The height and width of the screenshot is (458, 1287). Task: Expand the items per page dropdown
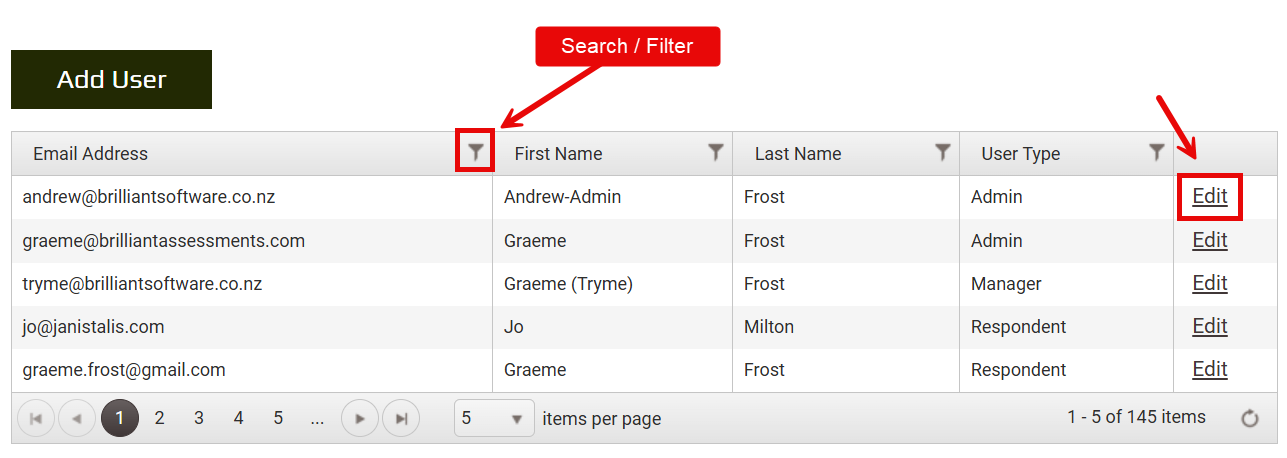tap(516, 419)
